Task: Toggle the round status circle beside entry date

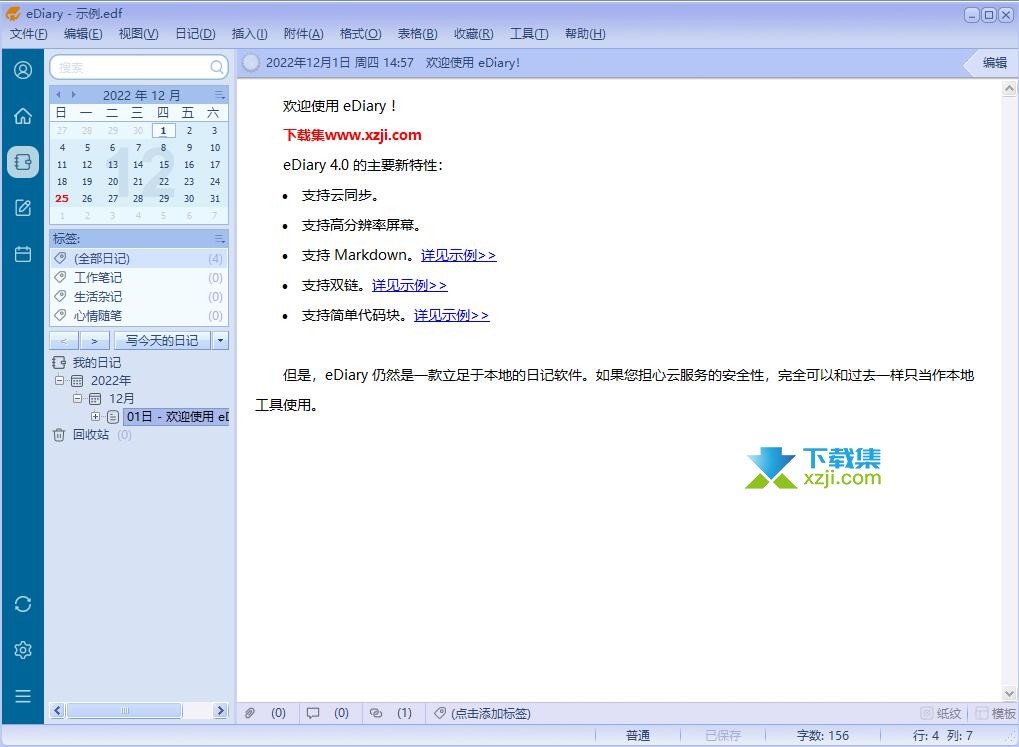Action: pos(251,62)
